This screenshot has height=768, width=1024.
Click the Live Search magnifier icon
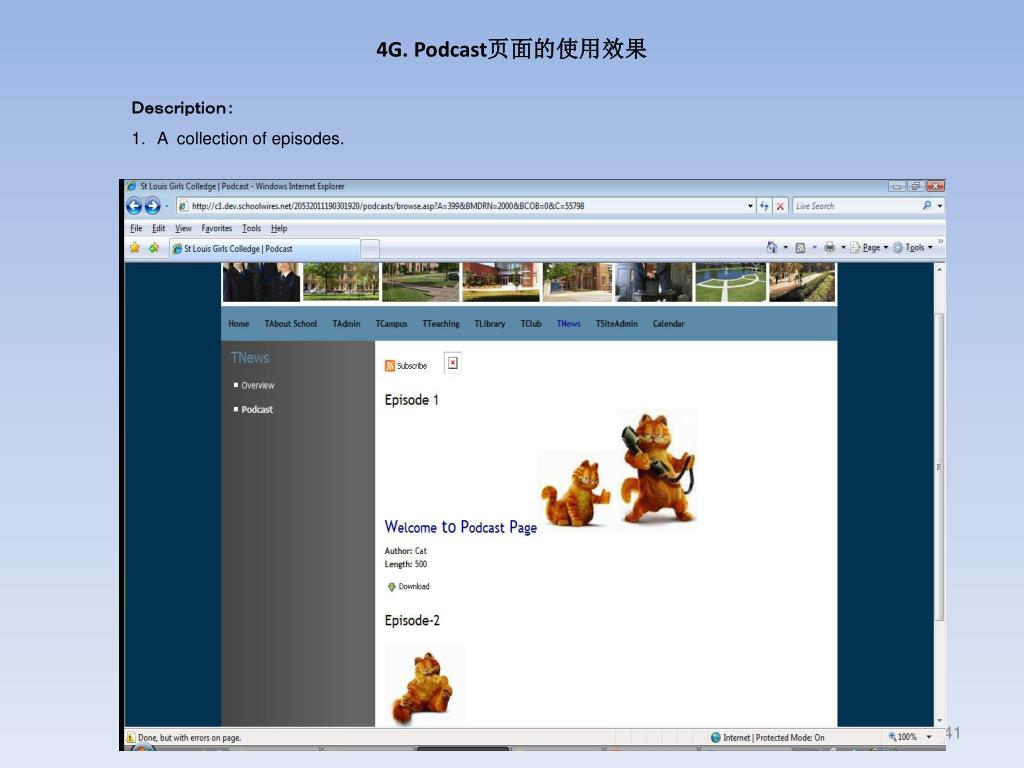tap(927, 205)
